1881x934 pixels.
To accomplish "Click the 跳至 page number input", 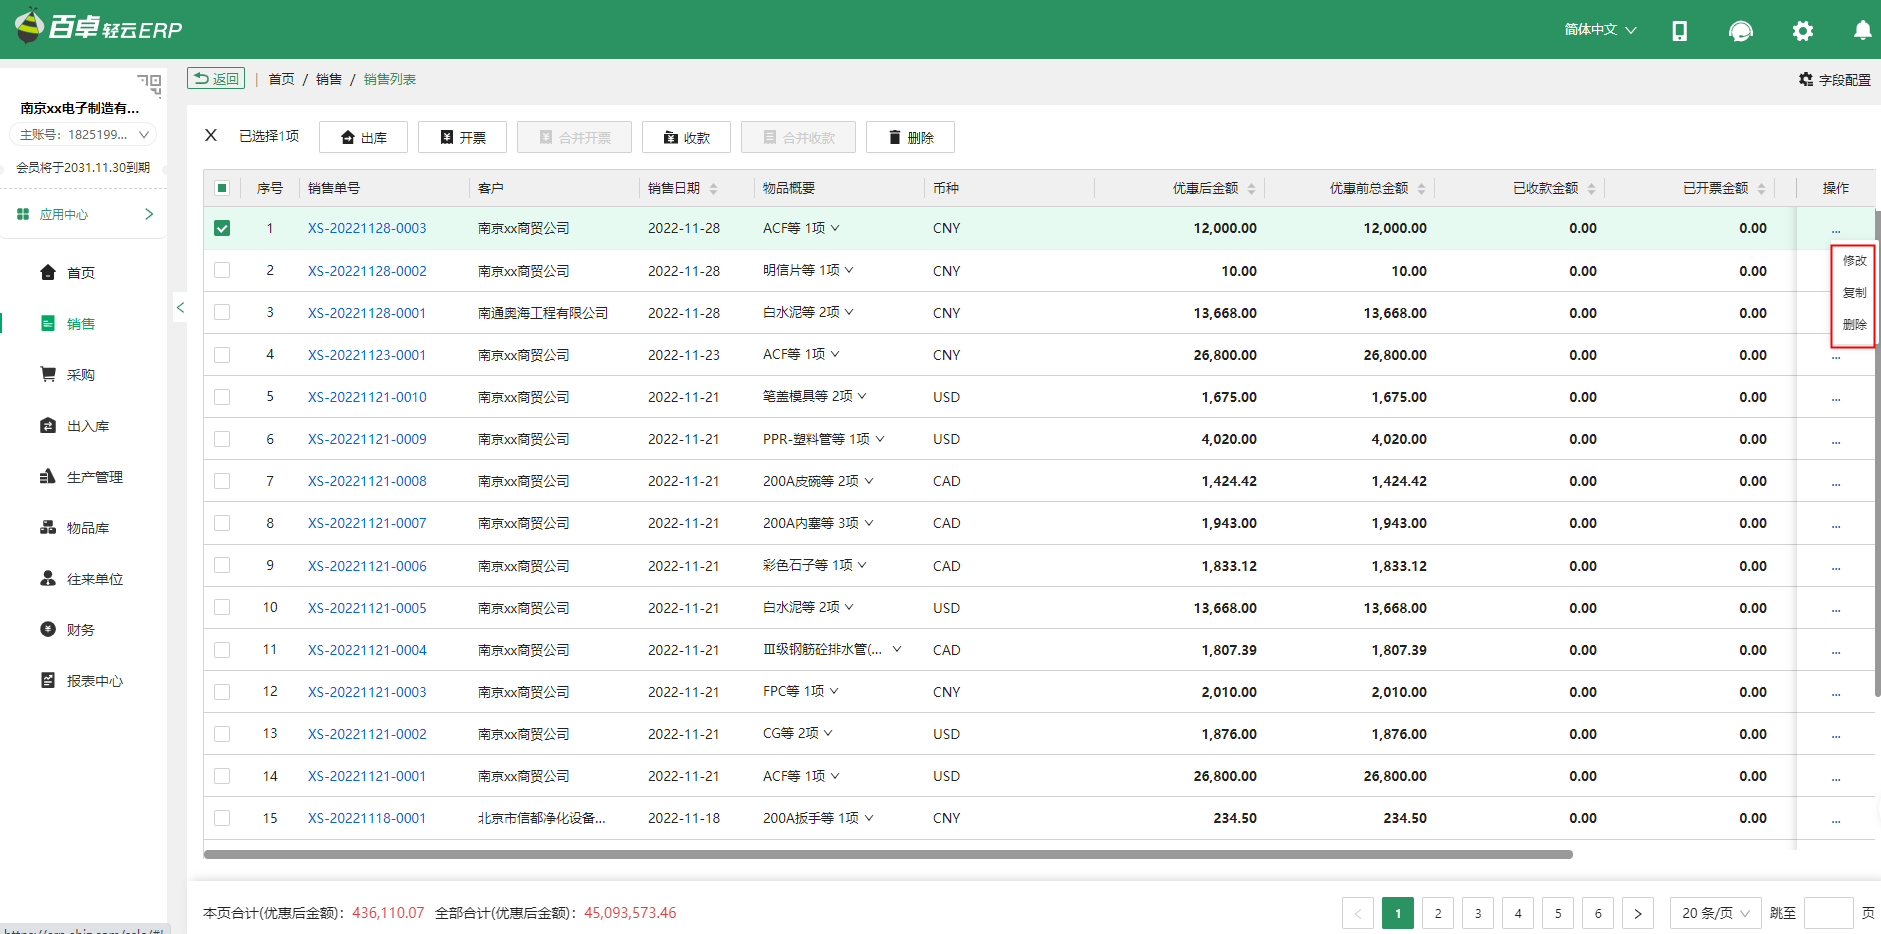I will (x=1829, y=913).
